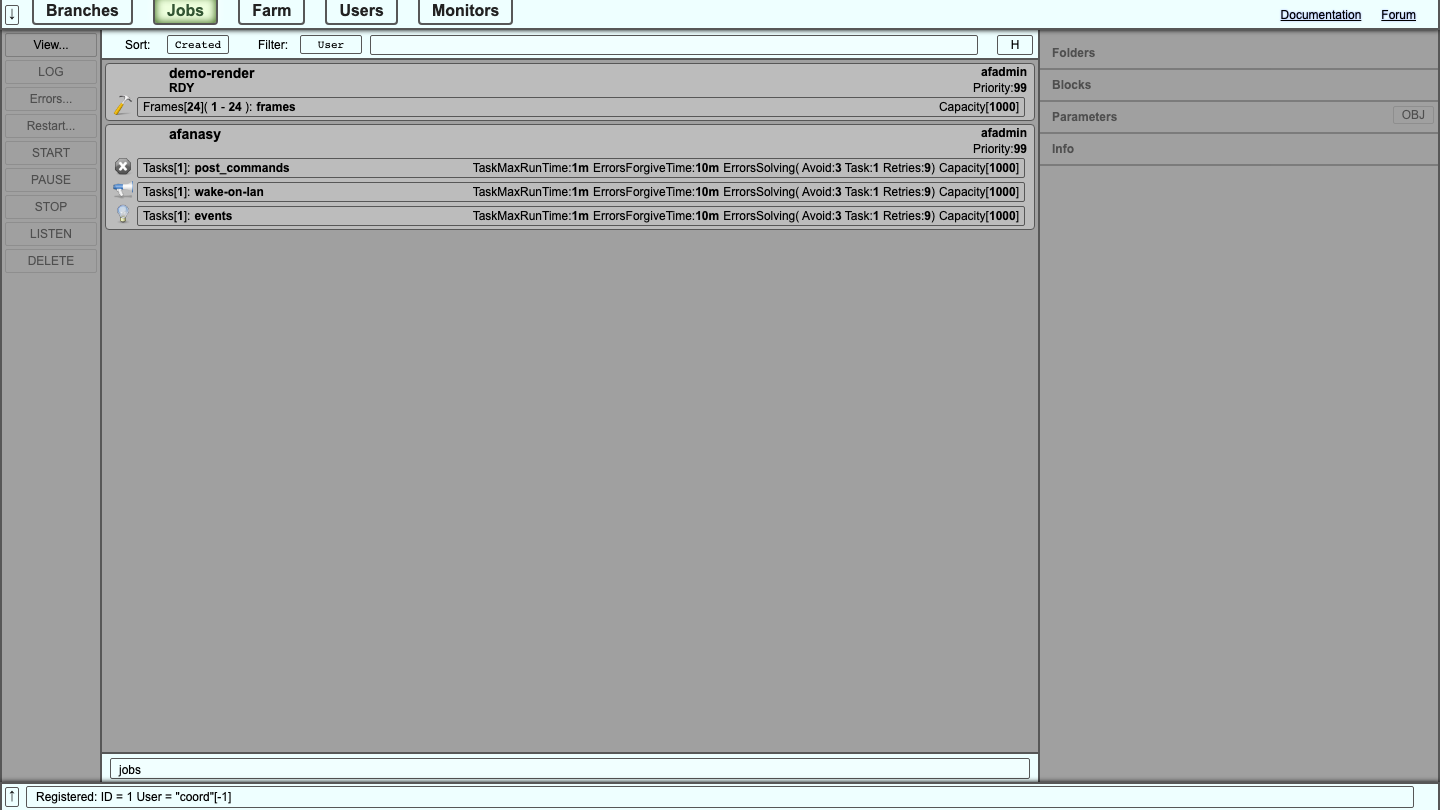Toggle the H hidden jobs button
Screen dimensions: 1440x810
[1015, 45]
